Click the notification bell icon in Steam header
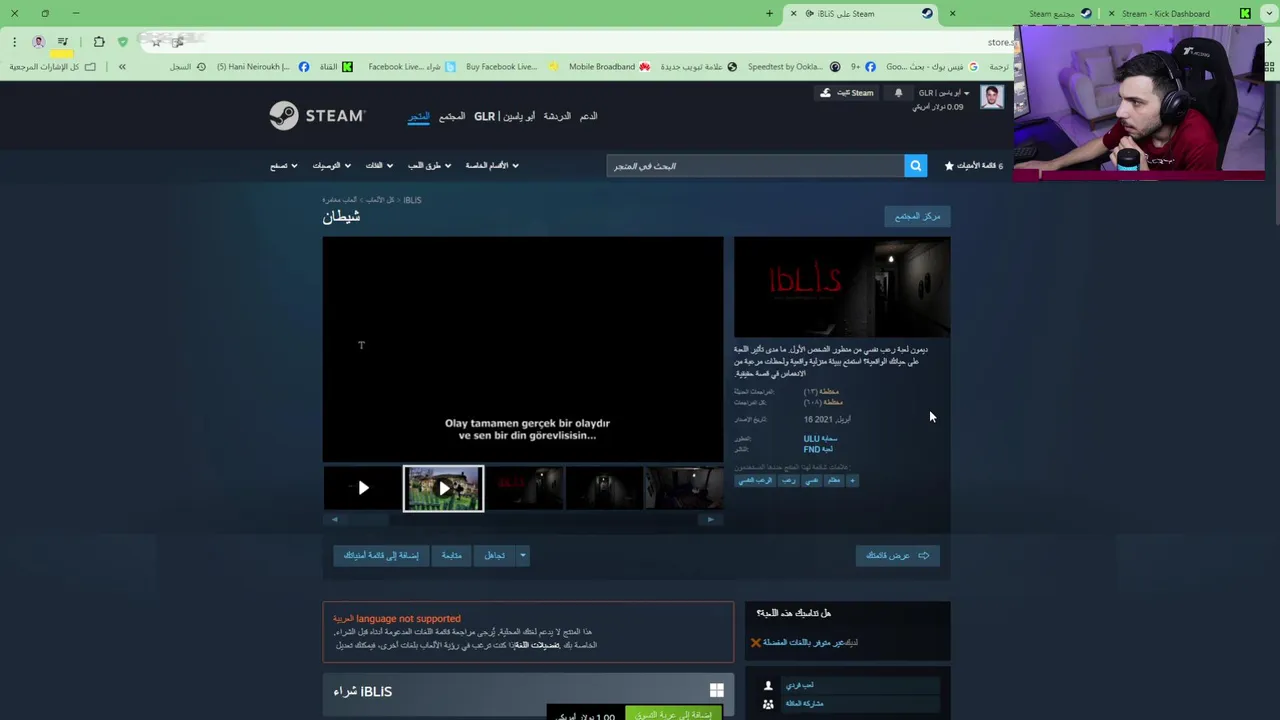 (x=898, y=93)
